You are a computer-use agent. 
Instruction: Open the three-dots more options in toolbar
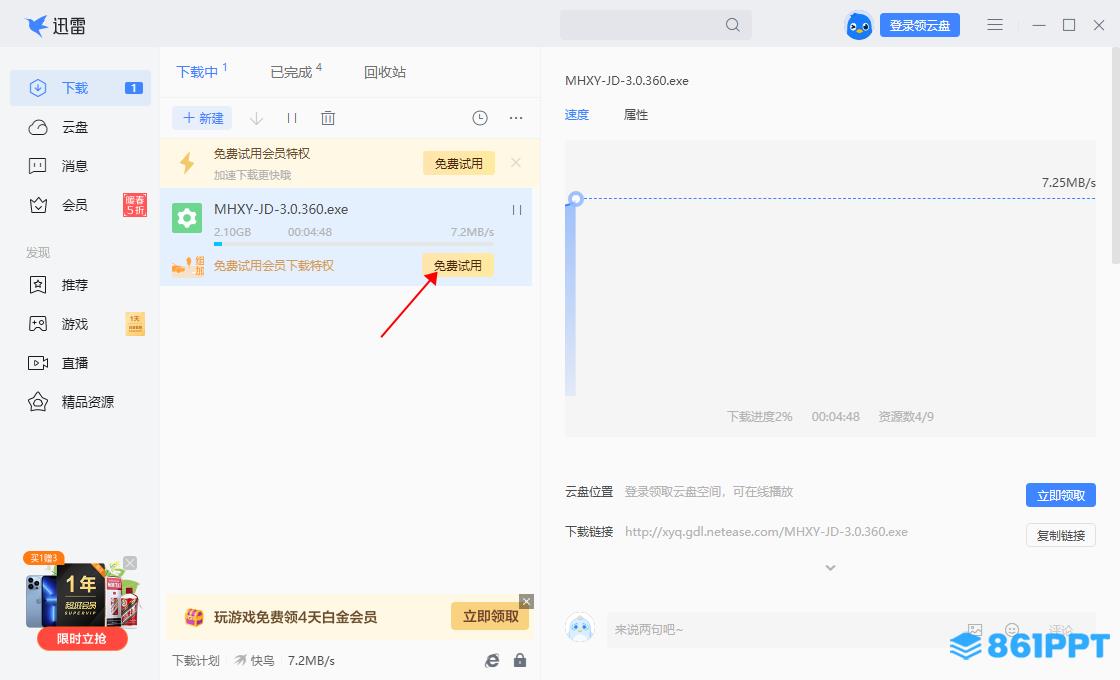(516, 118)
